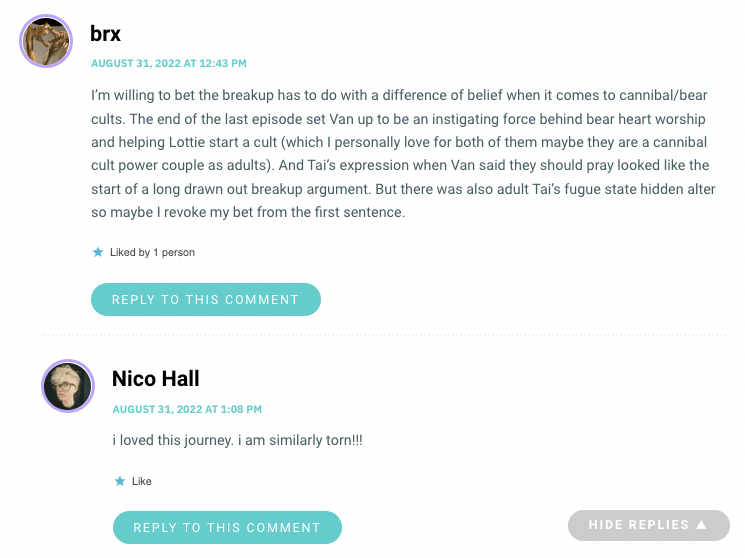
Task: Click the star icon beside Liked by 1 person
Action: pos(98,252)
